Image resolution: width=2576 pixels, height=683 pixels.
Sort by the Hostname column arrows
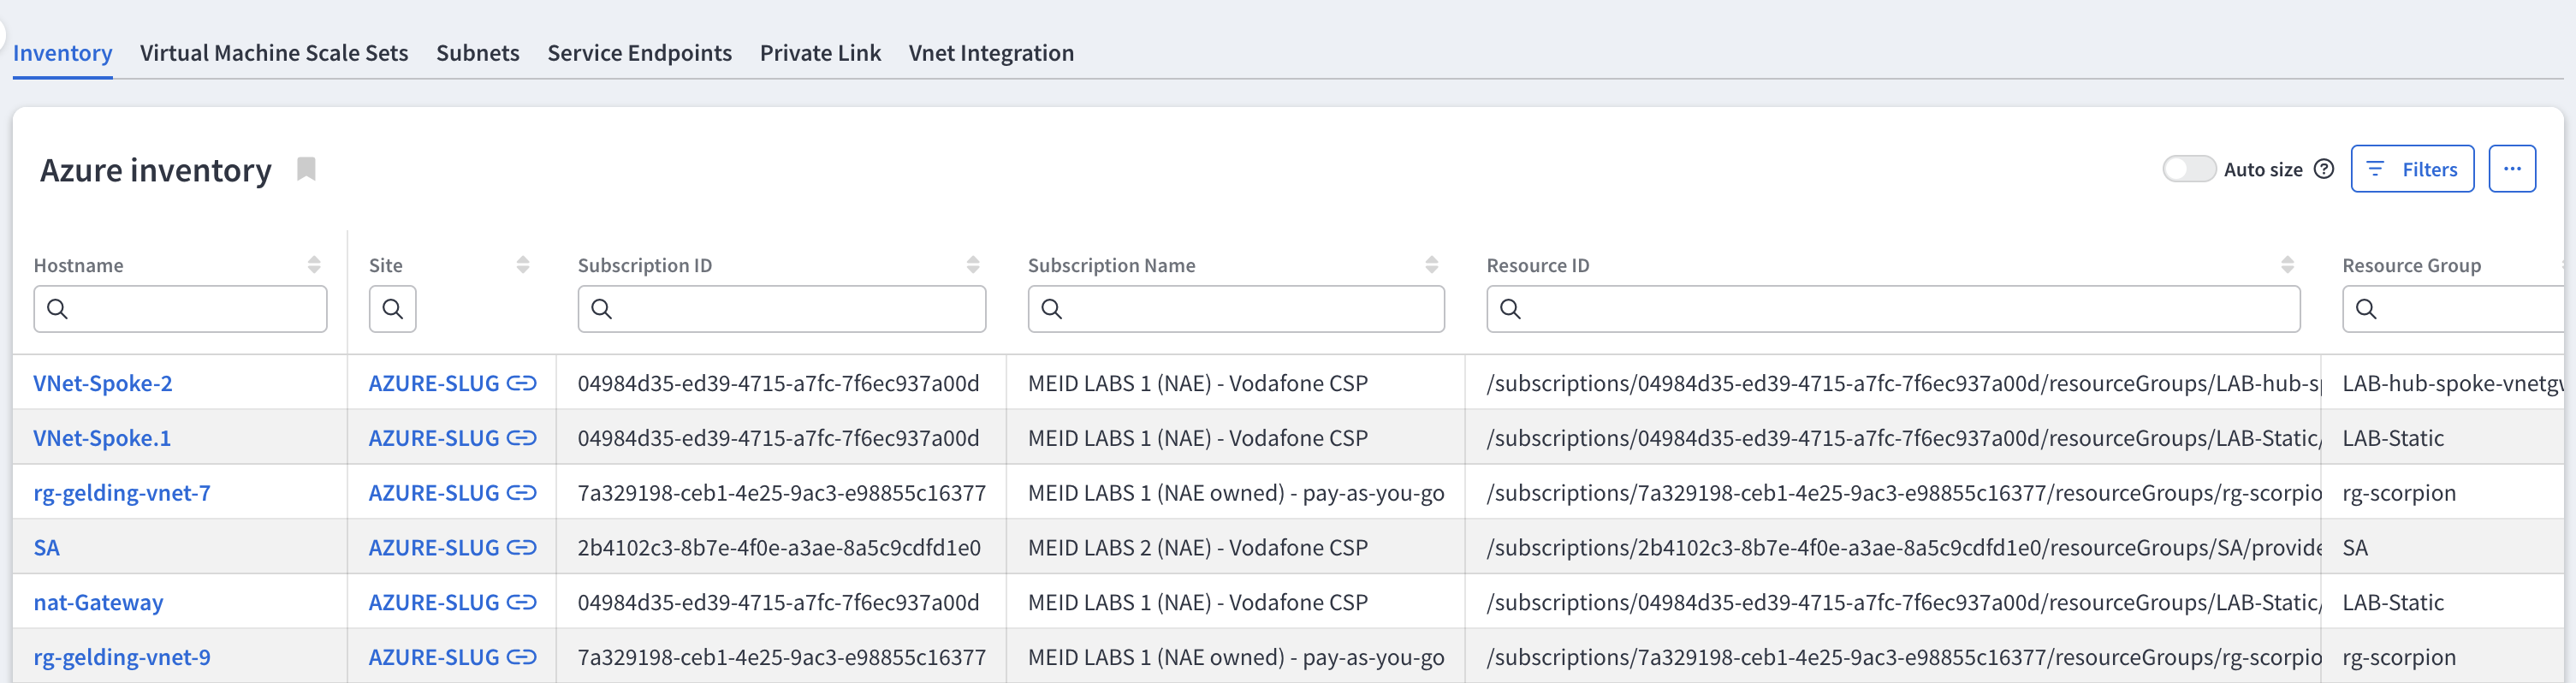[314, 265]
